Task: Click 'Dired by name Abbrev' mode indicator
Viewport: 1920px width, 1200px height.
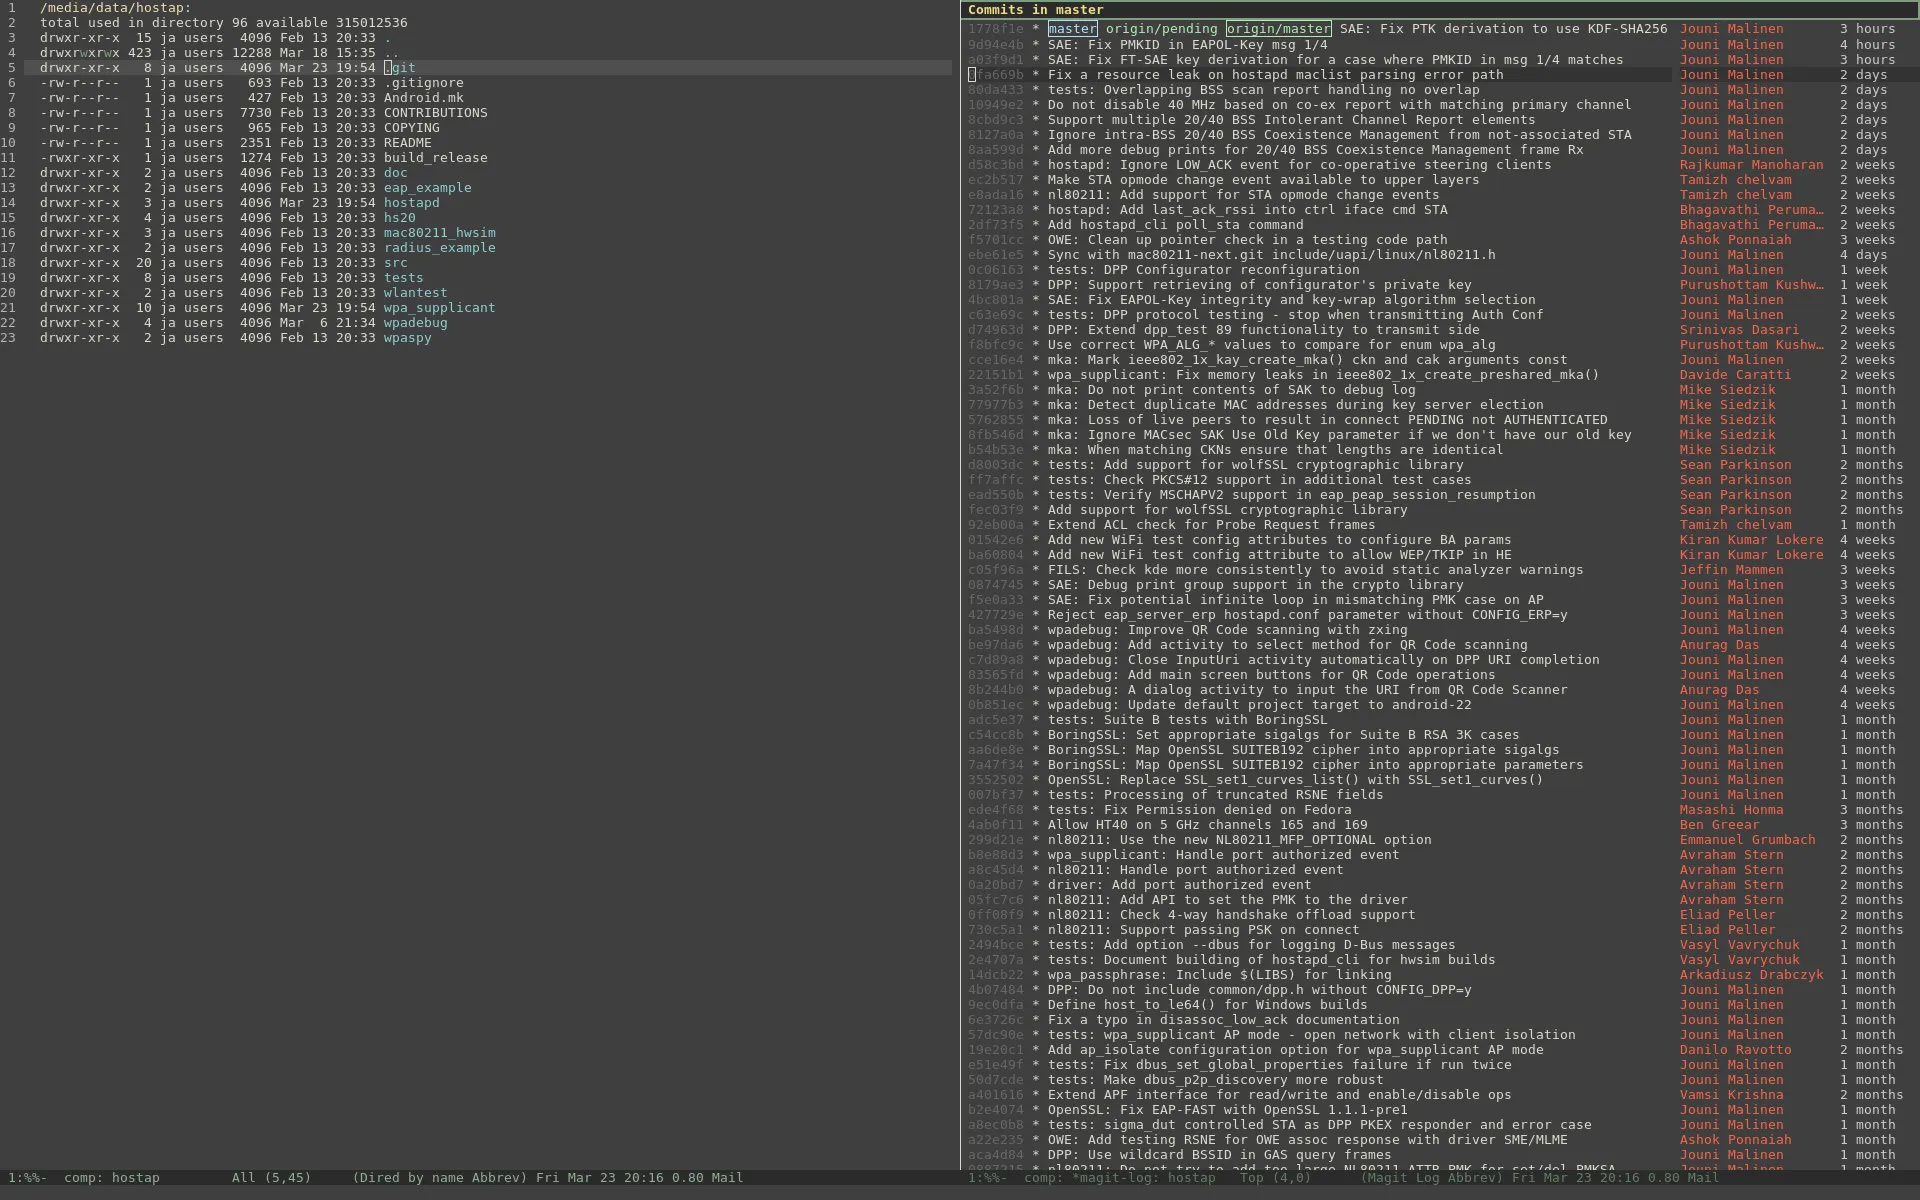Action: 439,1178
